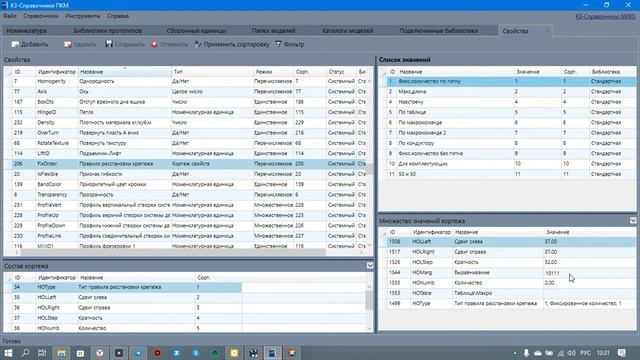
Task: Select the По таблице value row
Action: [507, 112]
